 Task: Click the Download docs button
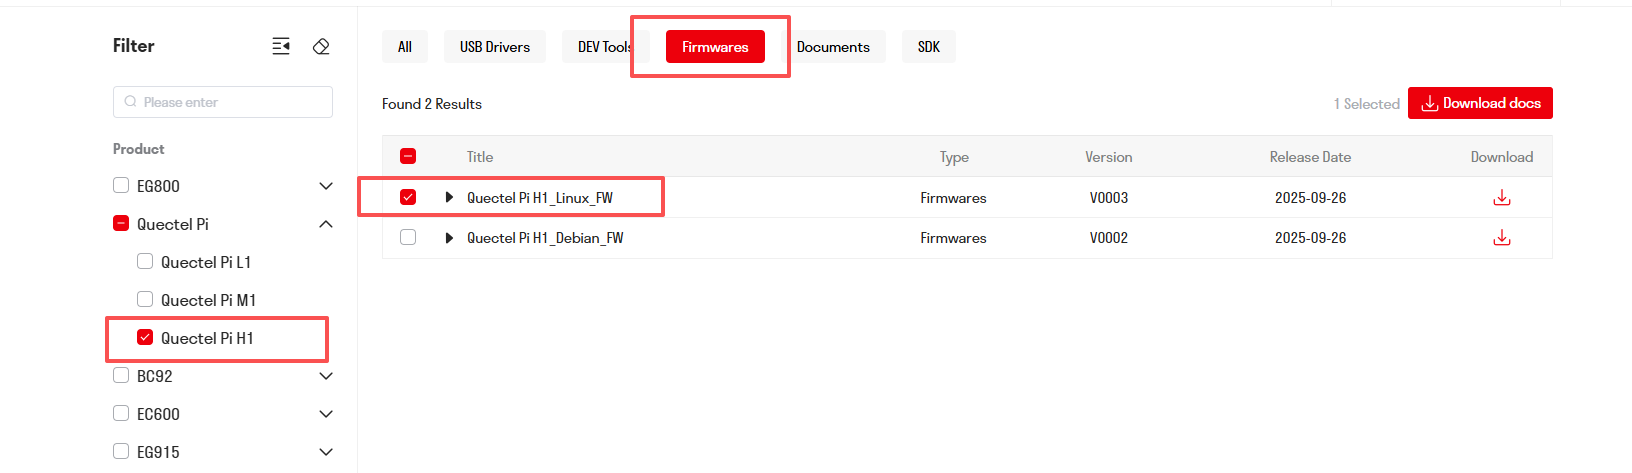point(1480,103)
